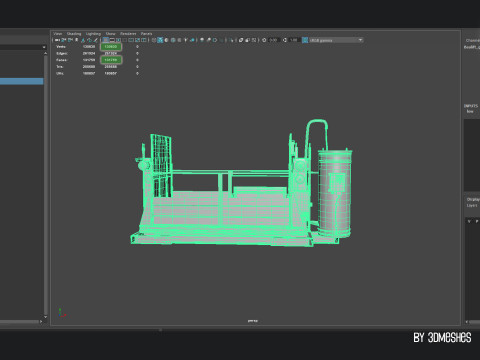This screenshot has width=480, height=360.
Task: Open the View menu in viewport panel
Action: [x=58, y=34]
